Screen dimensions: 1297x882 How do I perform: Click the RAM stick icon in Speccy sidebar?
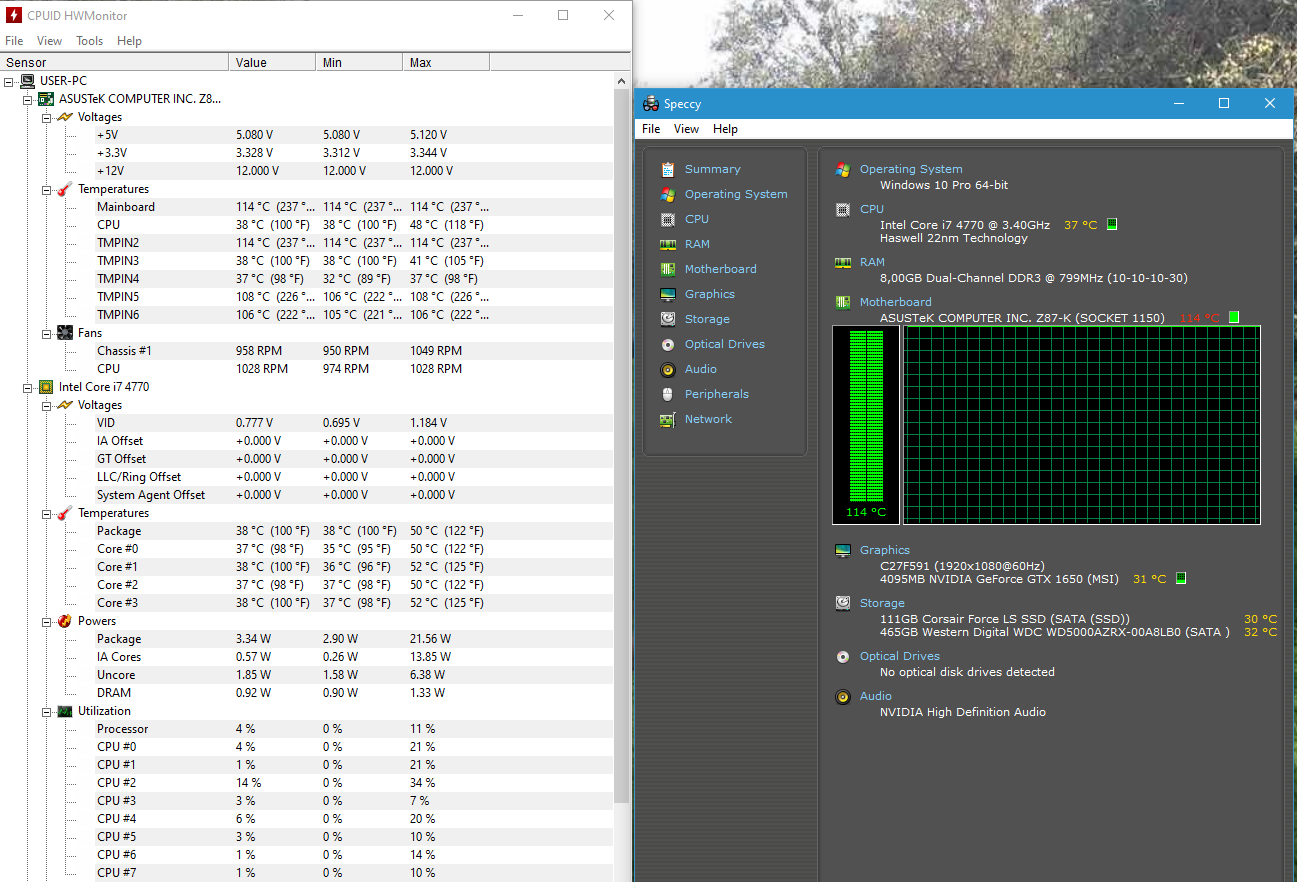(667, 244)
